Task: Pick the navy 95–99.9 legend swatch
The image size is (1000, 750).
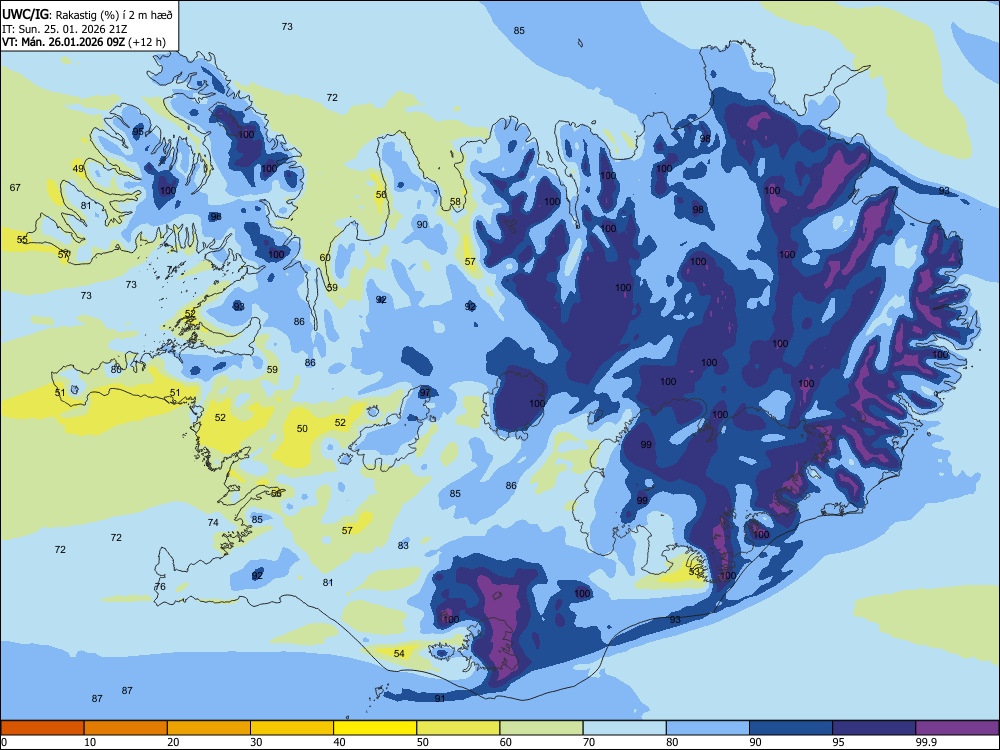Action: click(874, 728)
